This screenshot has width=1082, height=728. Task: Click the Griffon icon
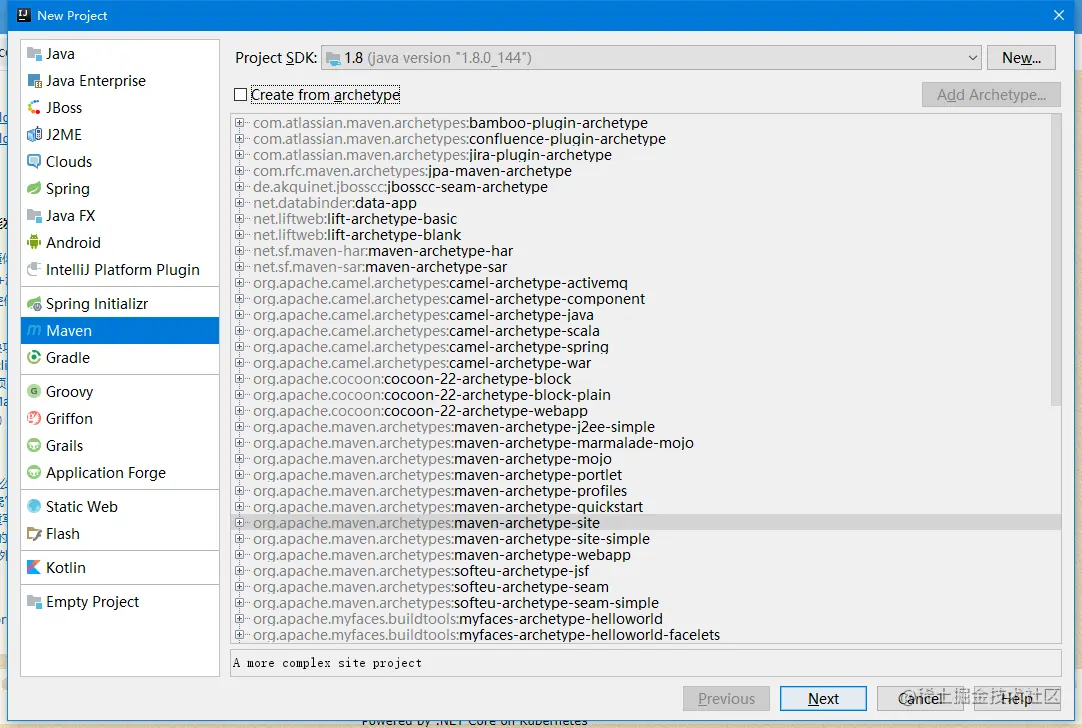pyautogui.click(x=34, y=418)
